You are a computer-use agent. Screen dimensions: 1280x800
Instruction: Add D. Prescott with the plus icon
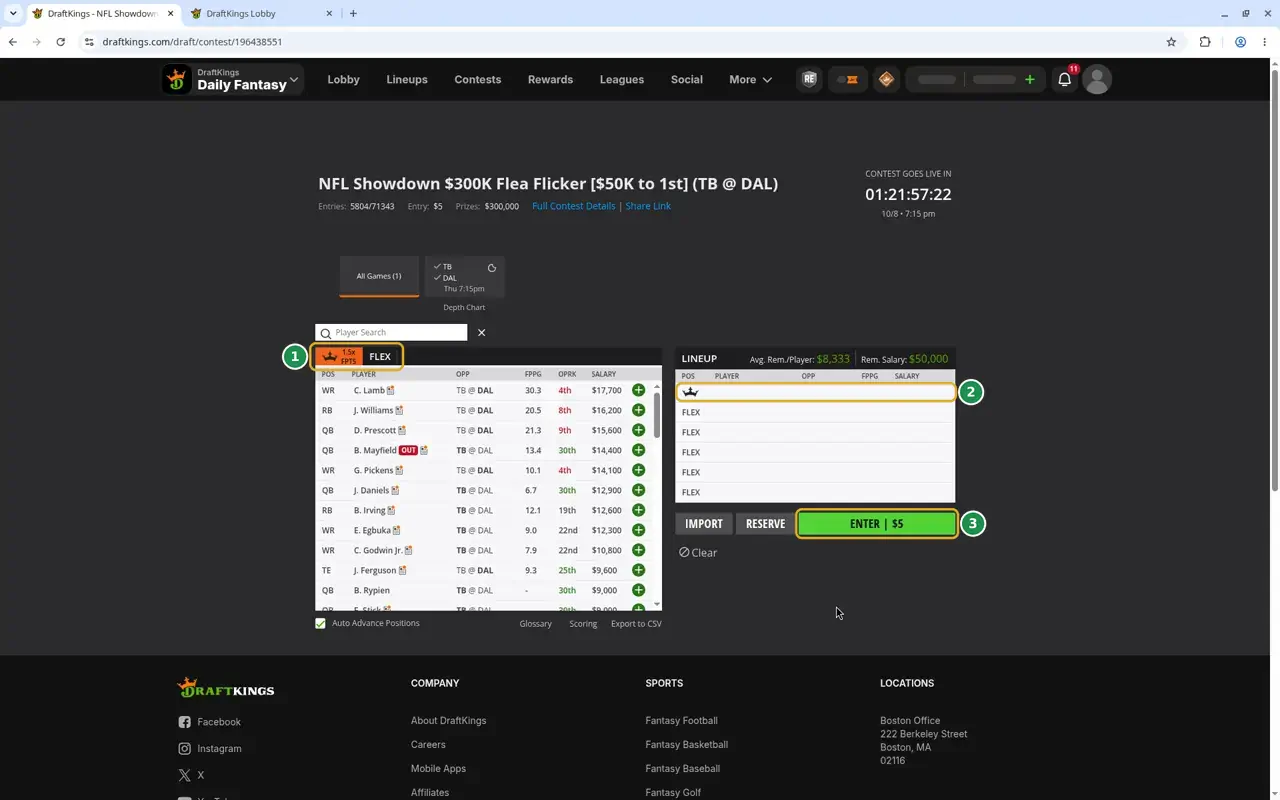(x=638, y=430)
